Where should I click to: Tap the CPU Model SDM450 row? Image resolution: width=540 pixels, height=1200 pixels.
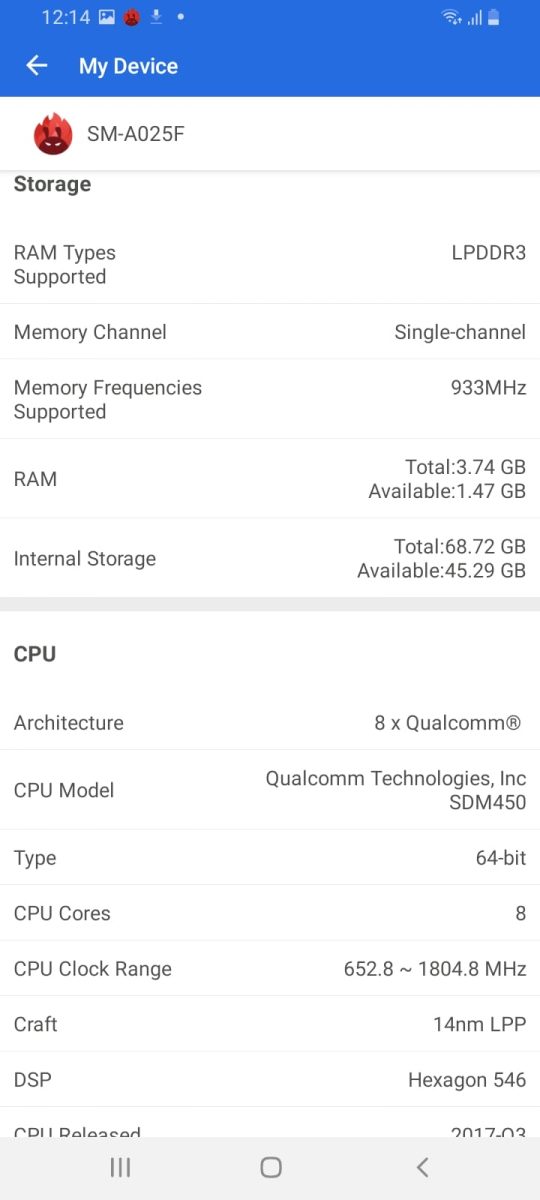[x=270, y=790]
